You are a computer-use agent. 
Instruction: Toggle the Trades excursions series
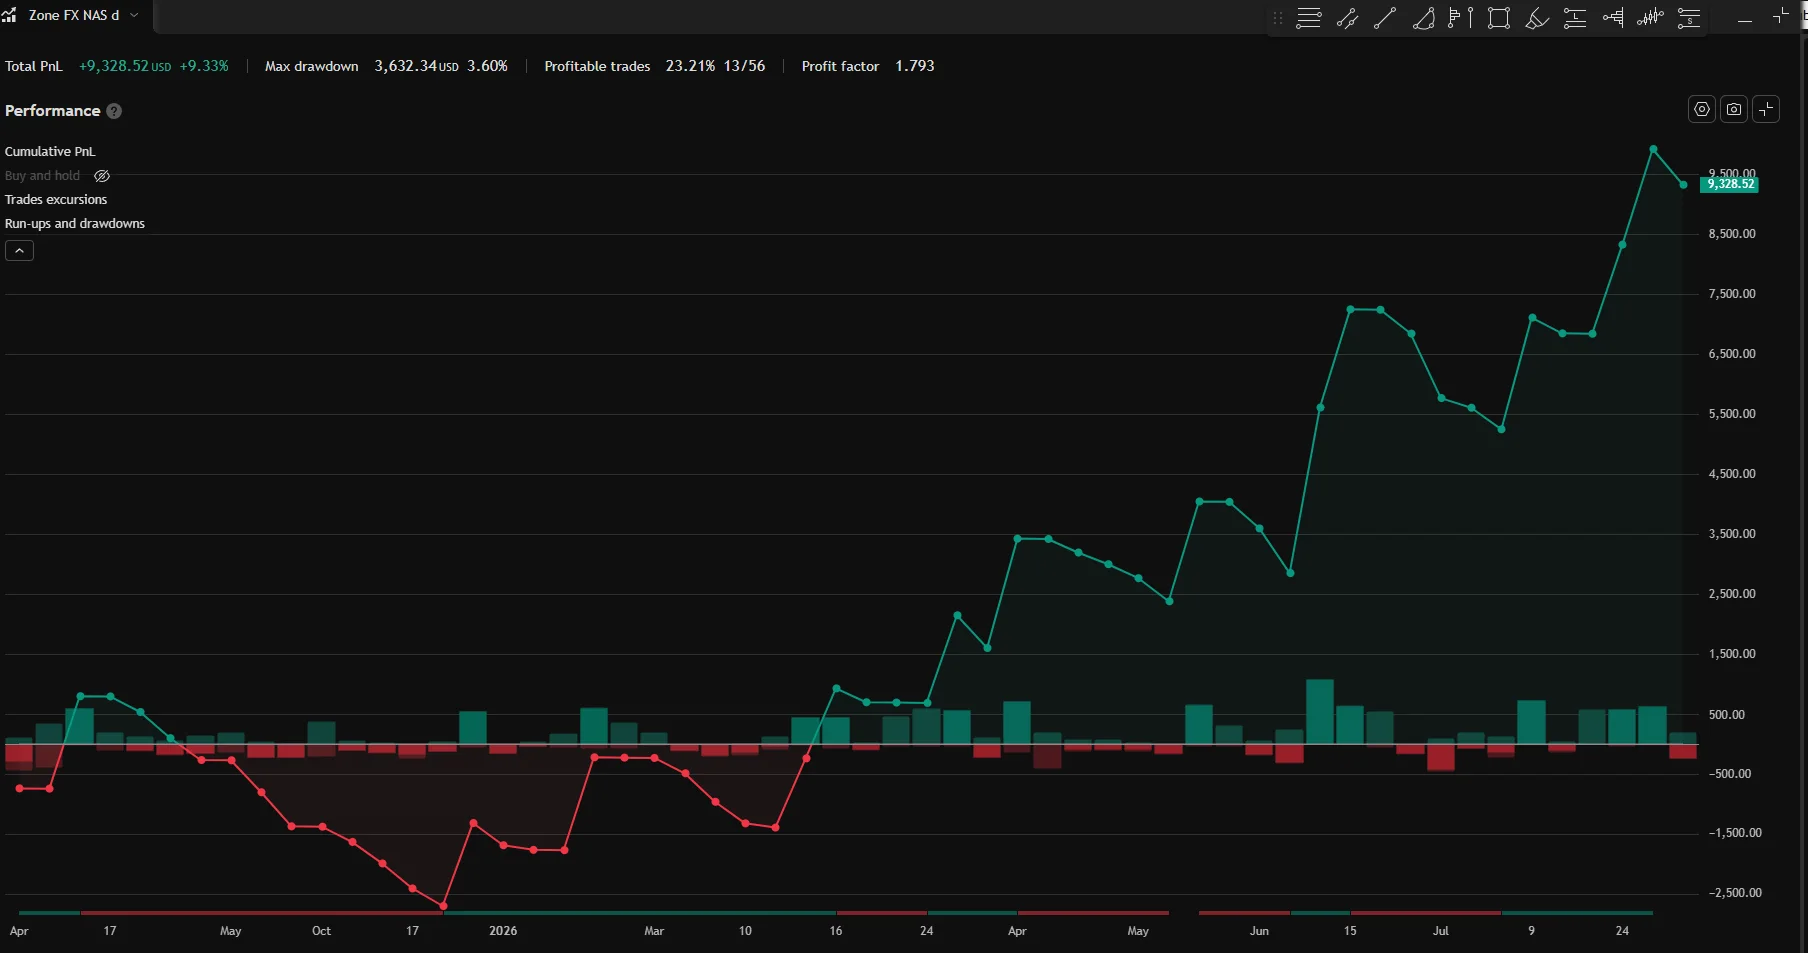point(56,200)
